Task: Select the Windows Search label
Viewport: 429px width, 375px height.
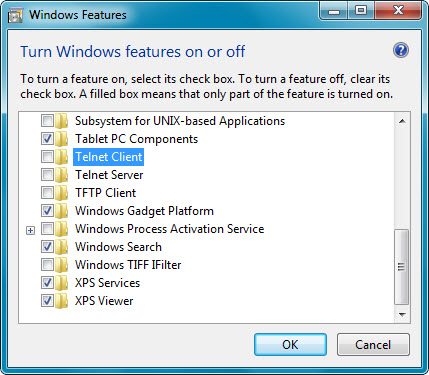Action: pyautogui.click(x=118, y=247)
